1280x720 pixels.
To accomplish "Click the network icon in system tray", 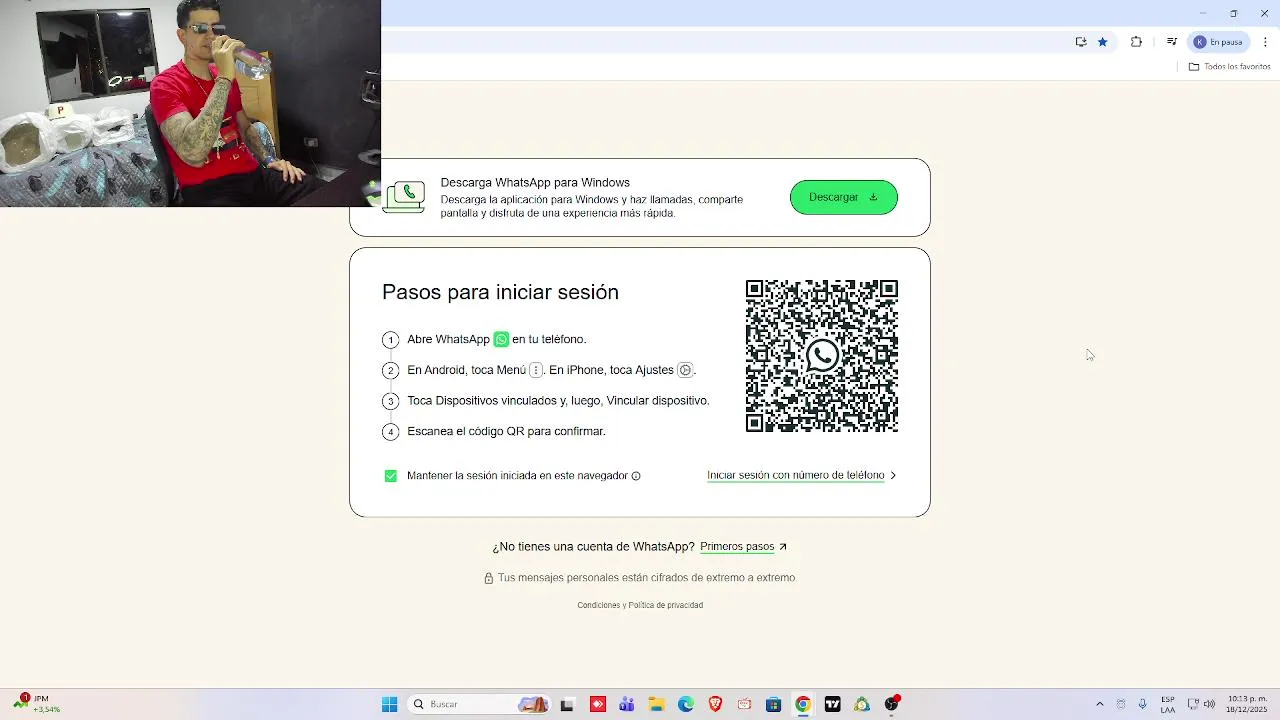I will coord(1193,704).
